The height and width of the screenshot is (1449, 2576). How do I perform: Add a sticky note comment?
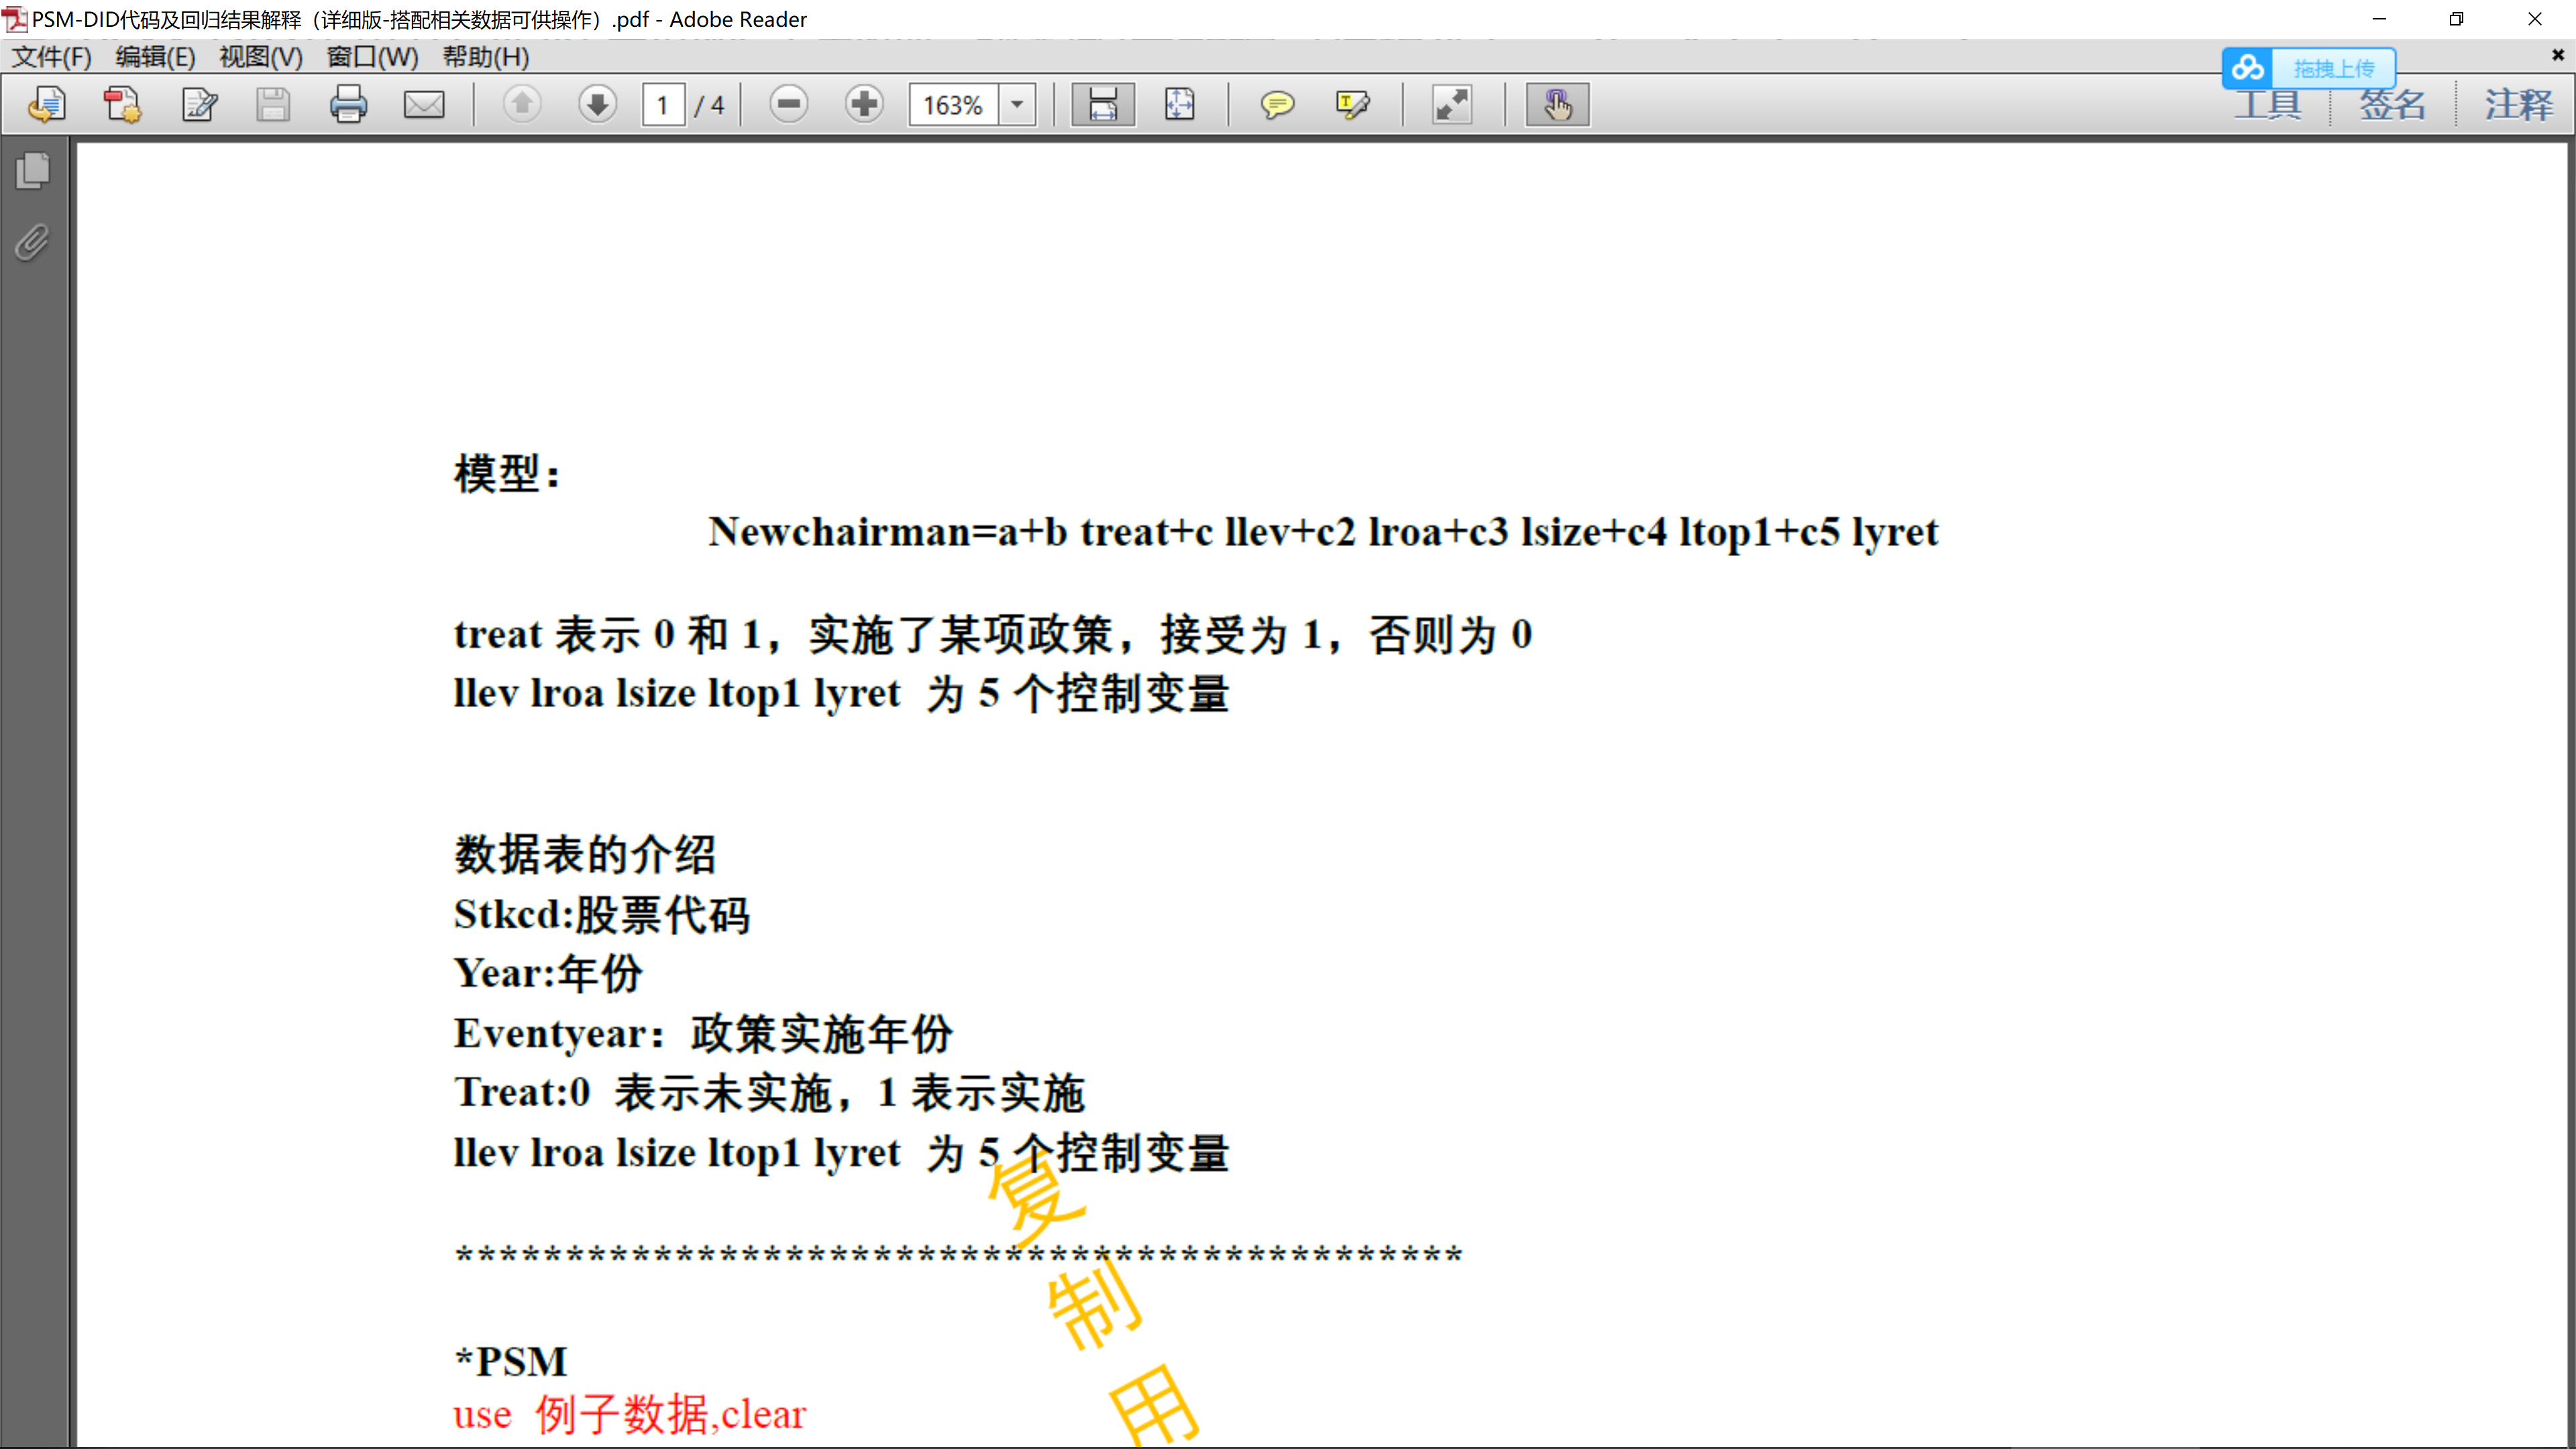click(1277, 104)
